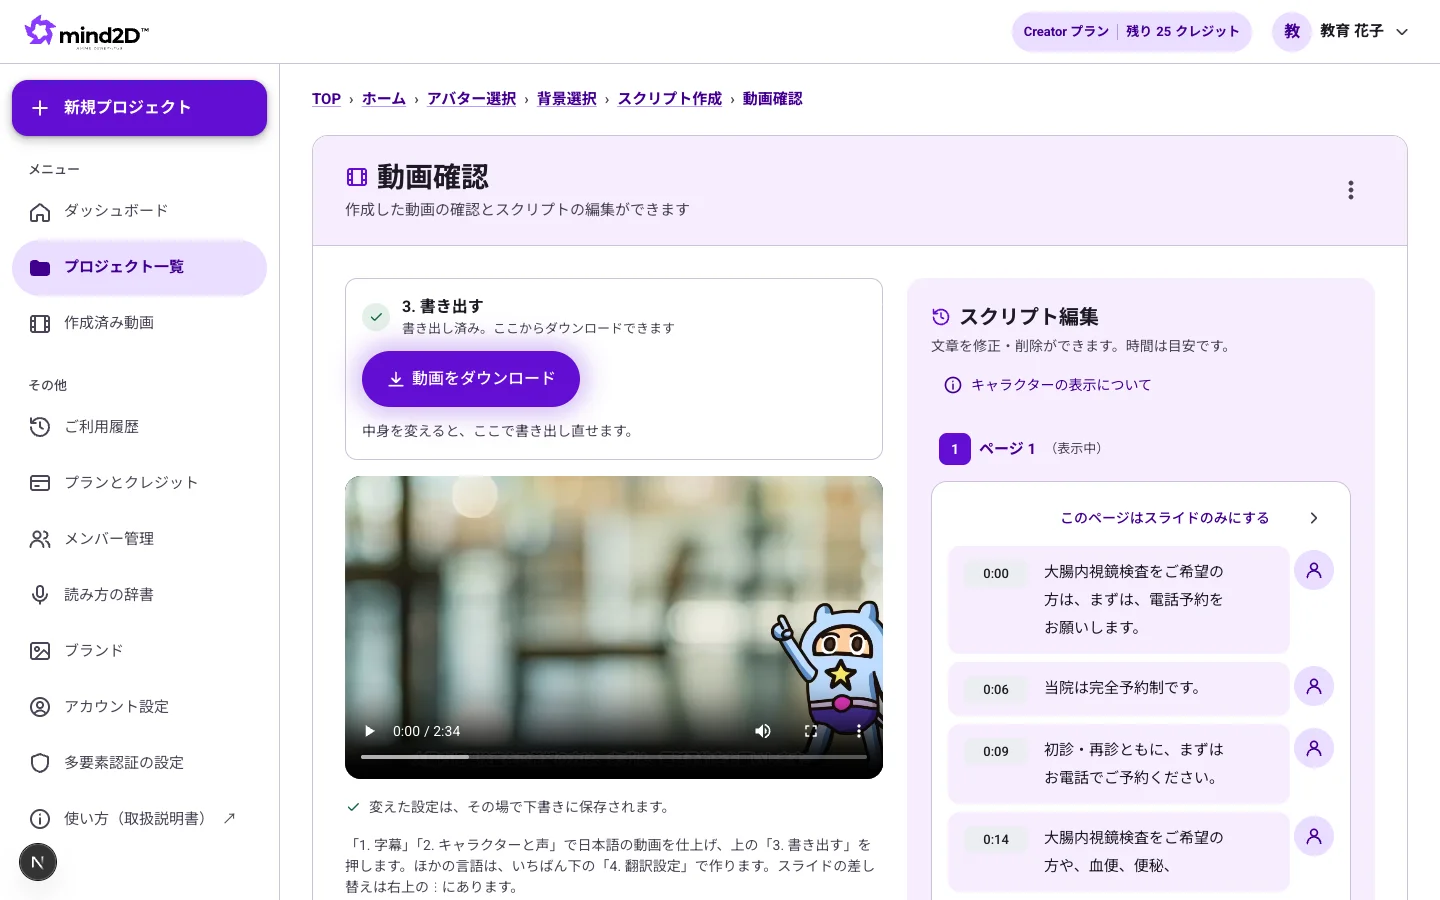Return to スクリプト作成 breadcrumb
The height and width of the screenshot is (900, 1440).
pyautogui.click(x=670, y=99)
